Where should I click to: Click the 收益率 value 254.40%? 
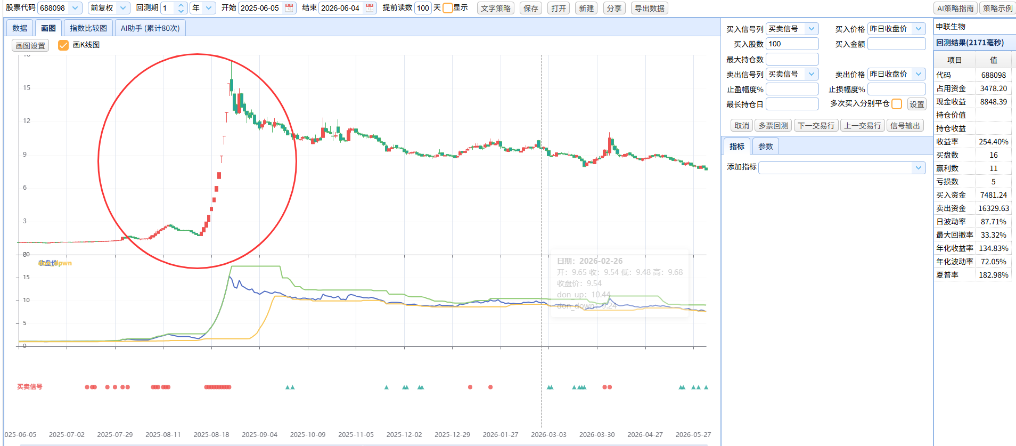995,141
